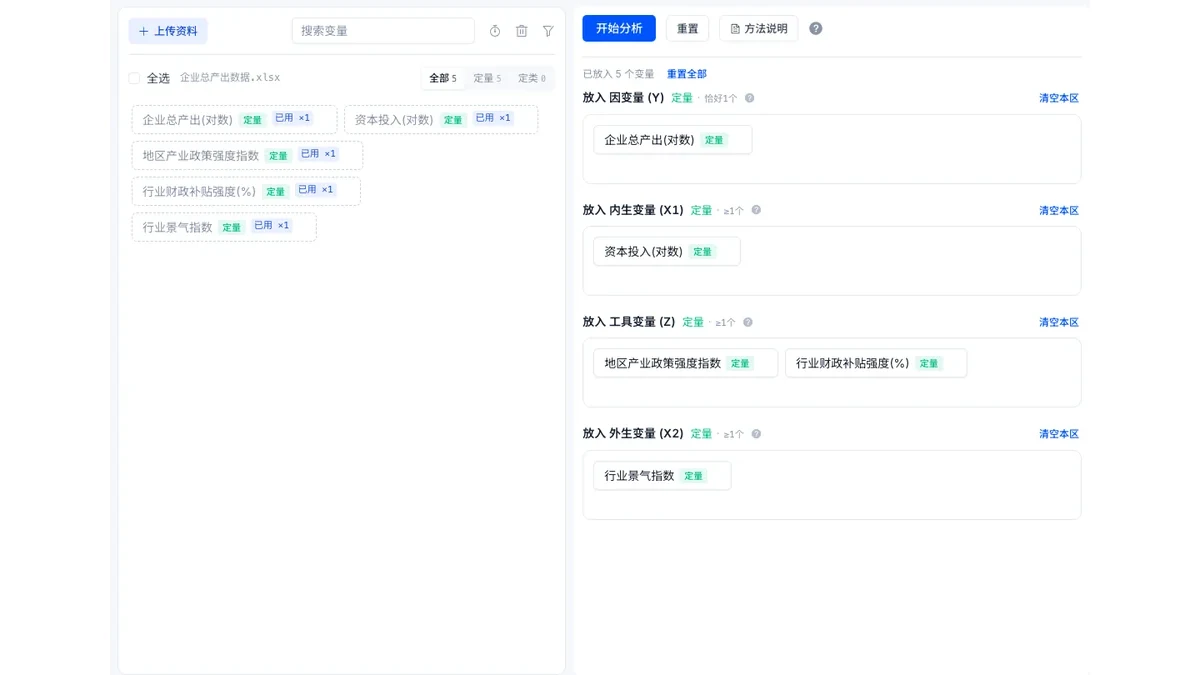Click the trash delete icon

click(x=521, y=31)
